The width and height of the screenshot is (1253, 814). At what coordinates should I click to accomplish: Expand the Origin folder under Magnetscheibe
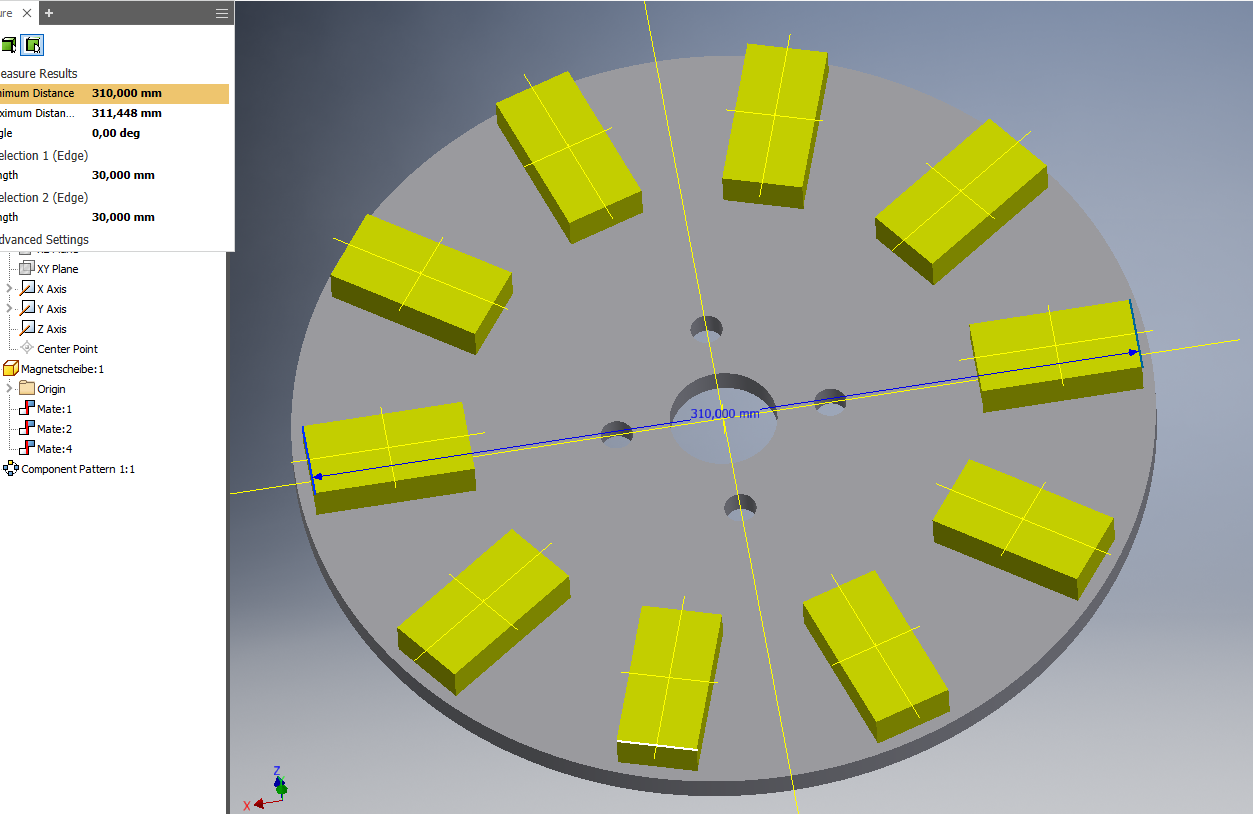click(x=10, y=389)
